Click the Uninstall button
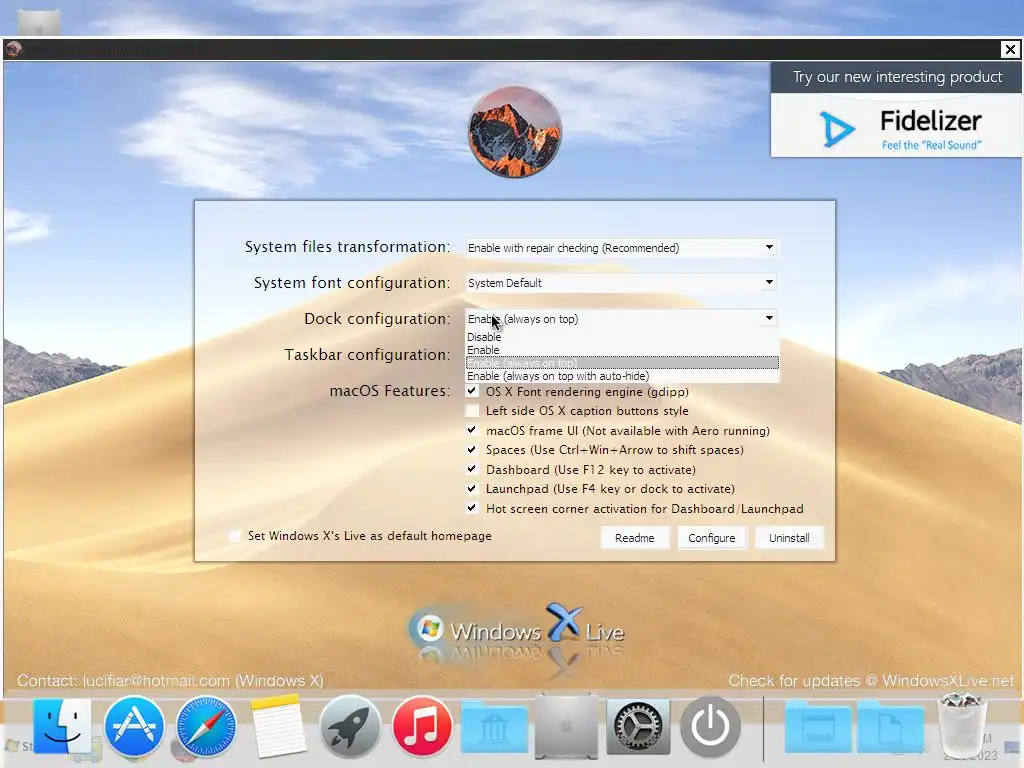The image size is (1024, 768). tap(789, 537)
